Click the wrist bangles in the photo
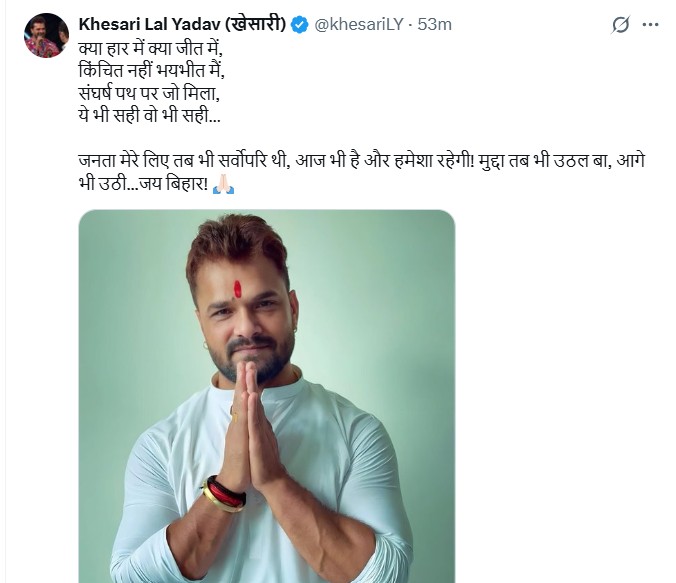 (x=224, y=494)
